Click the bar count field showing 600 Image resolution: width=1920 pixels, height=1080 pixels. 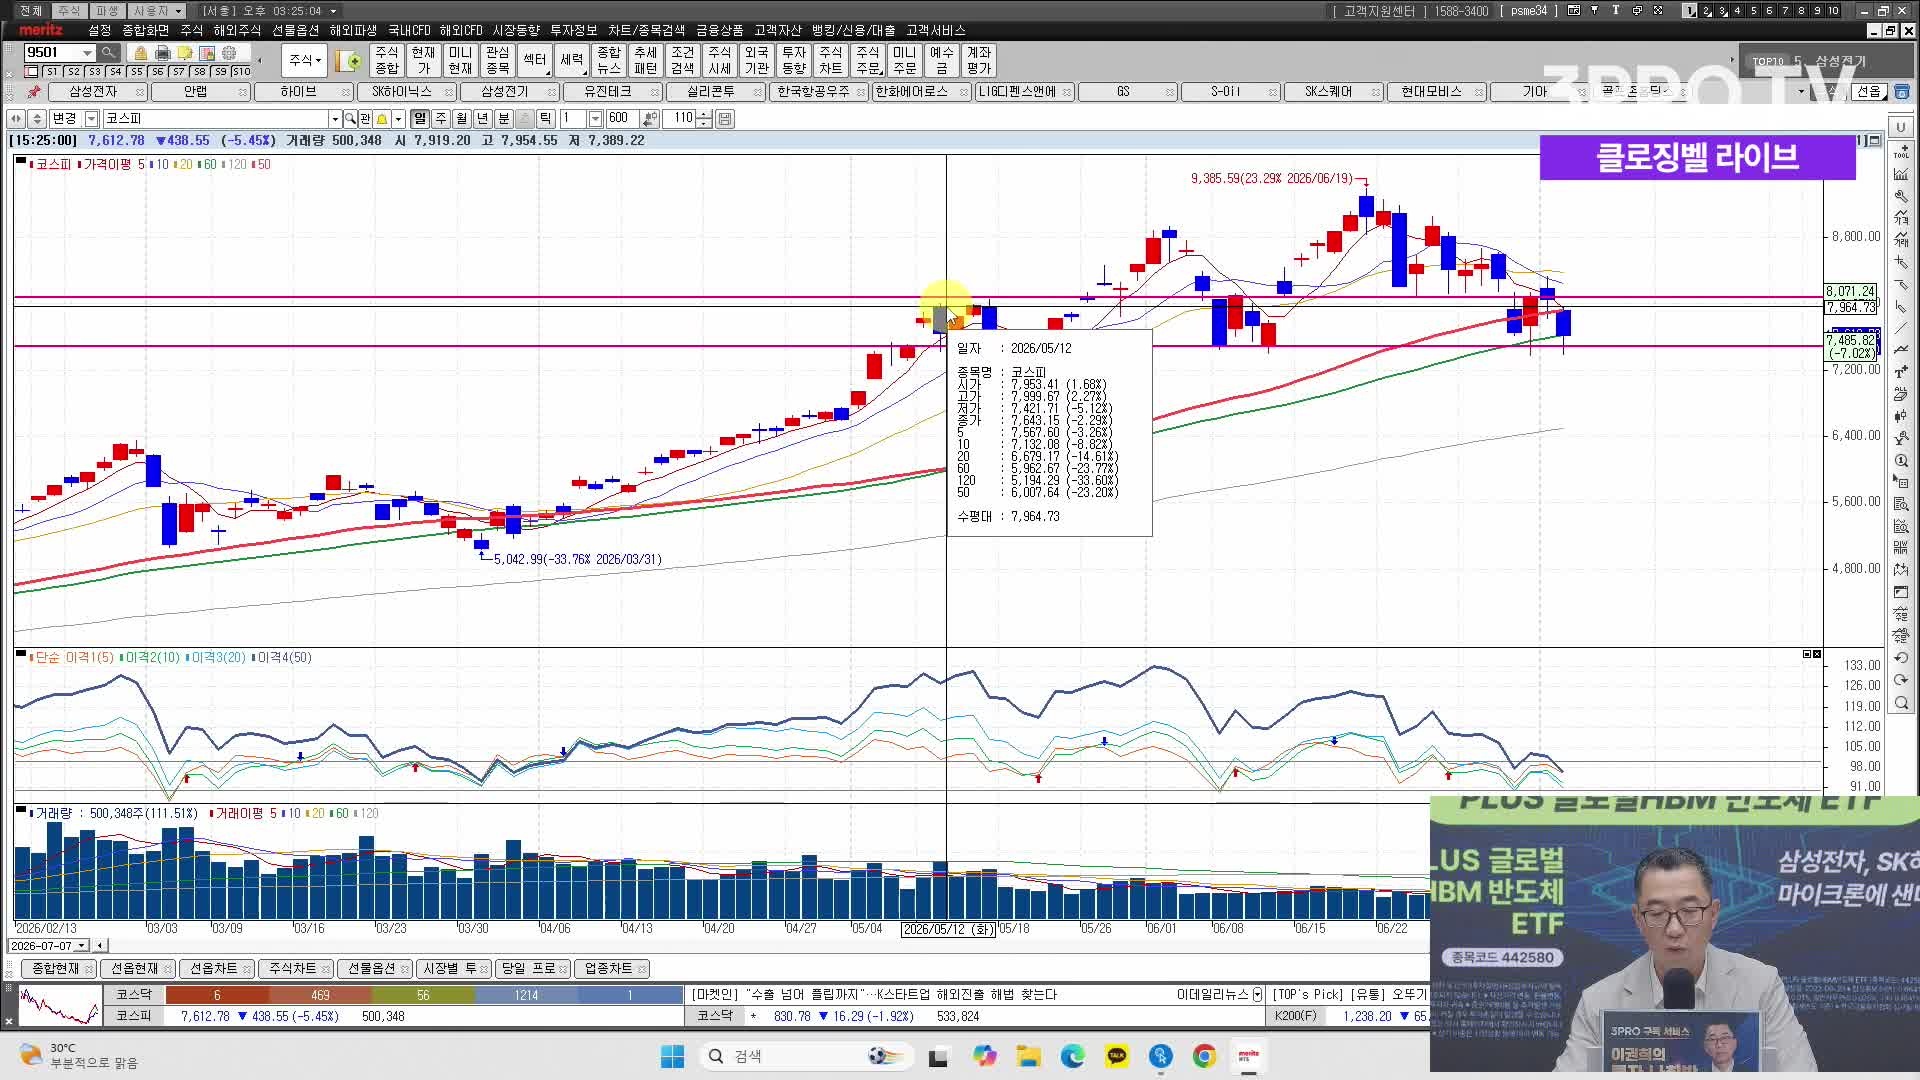pyautogui.click(x=620, y=118)
